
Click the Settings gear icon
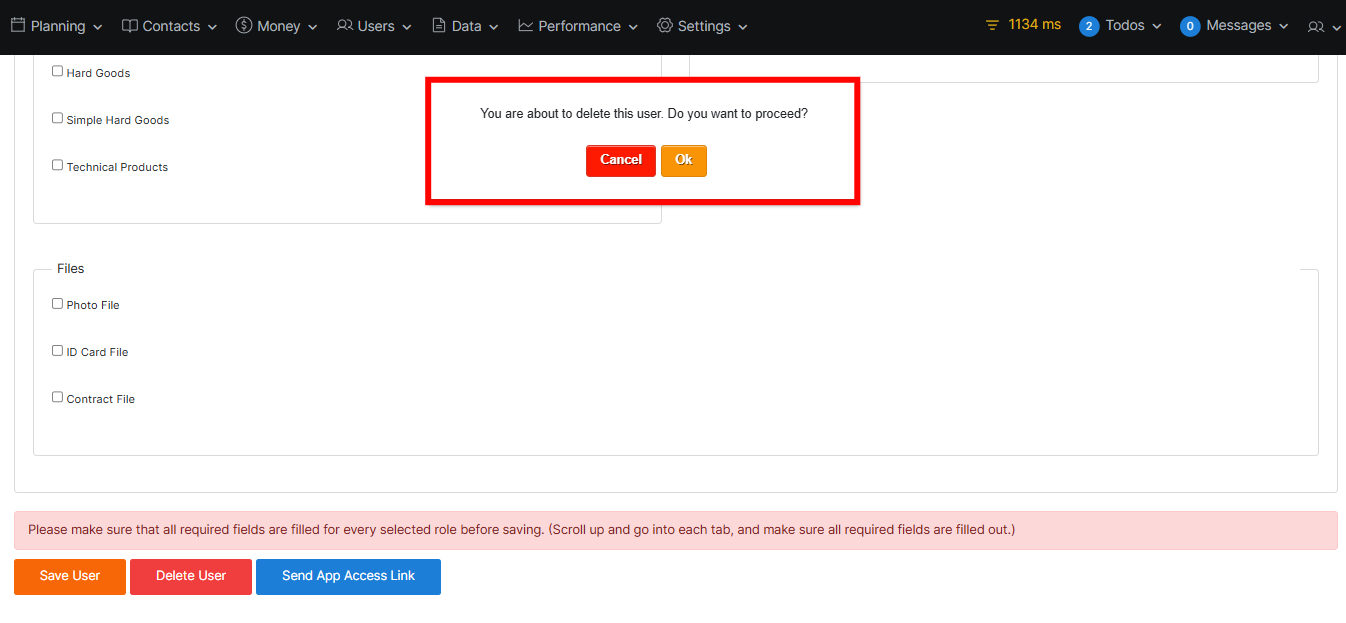click(x=665, y=25)
